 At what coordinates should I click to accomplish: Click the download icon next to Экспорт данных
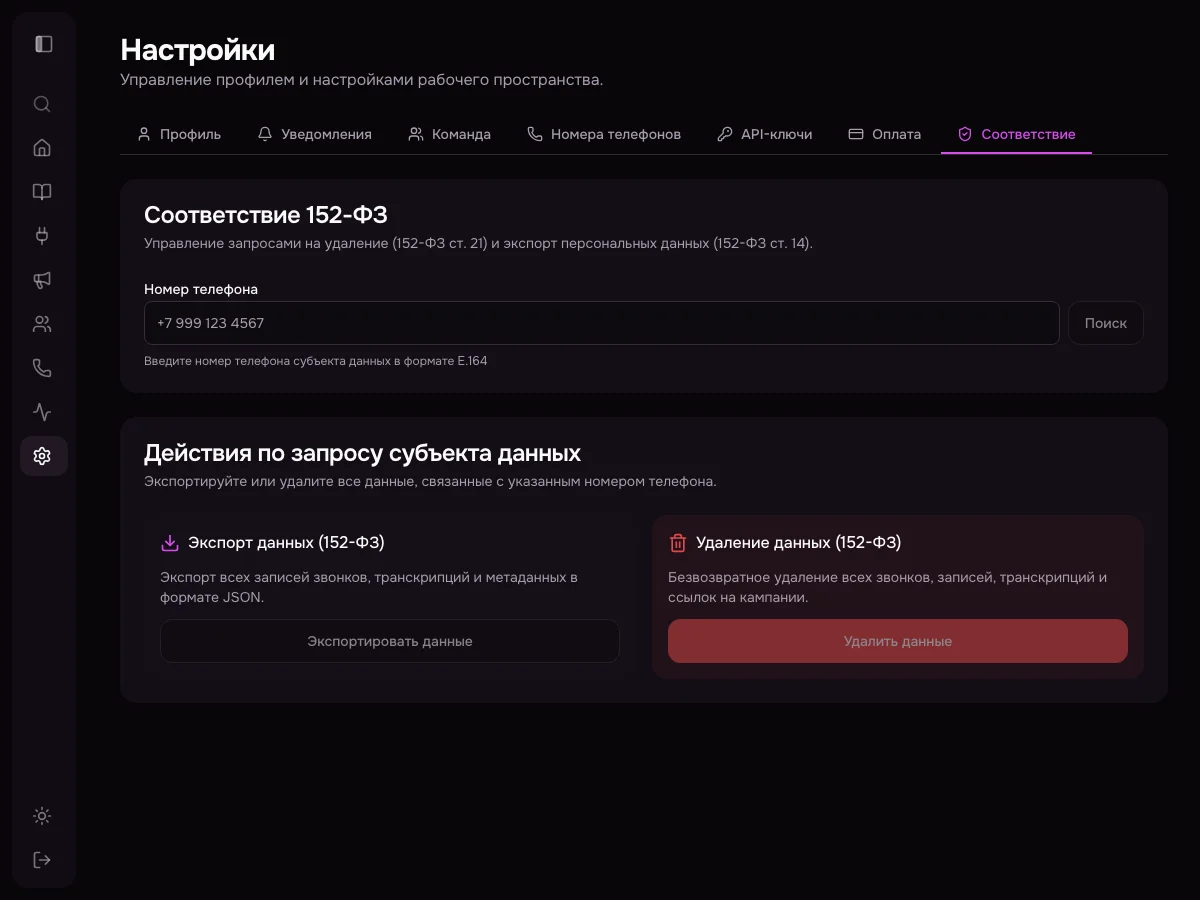coord(169,542)
